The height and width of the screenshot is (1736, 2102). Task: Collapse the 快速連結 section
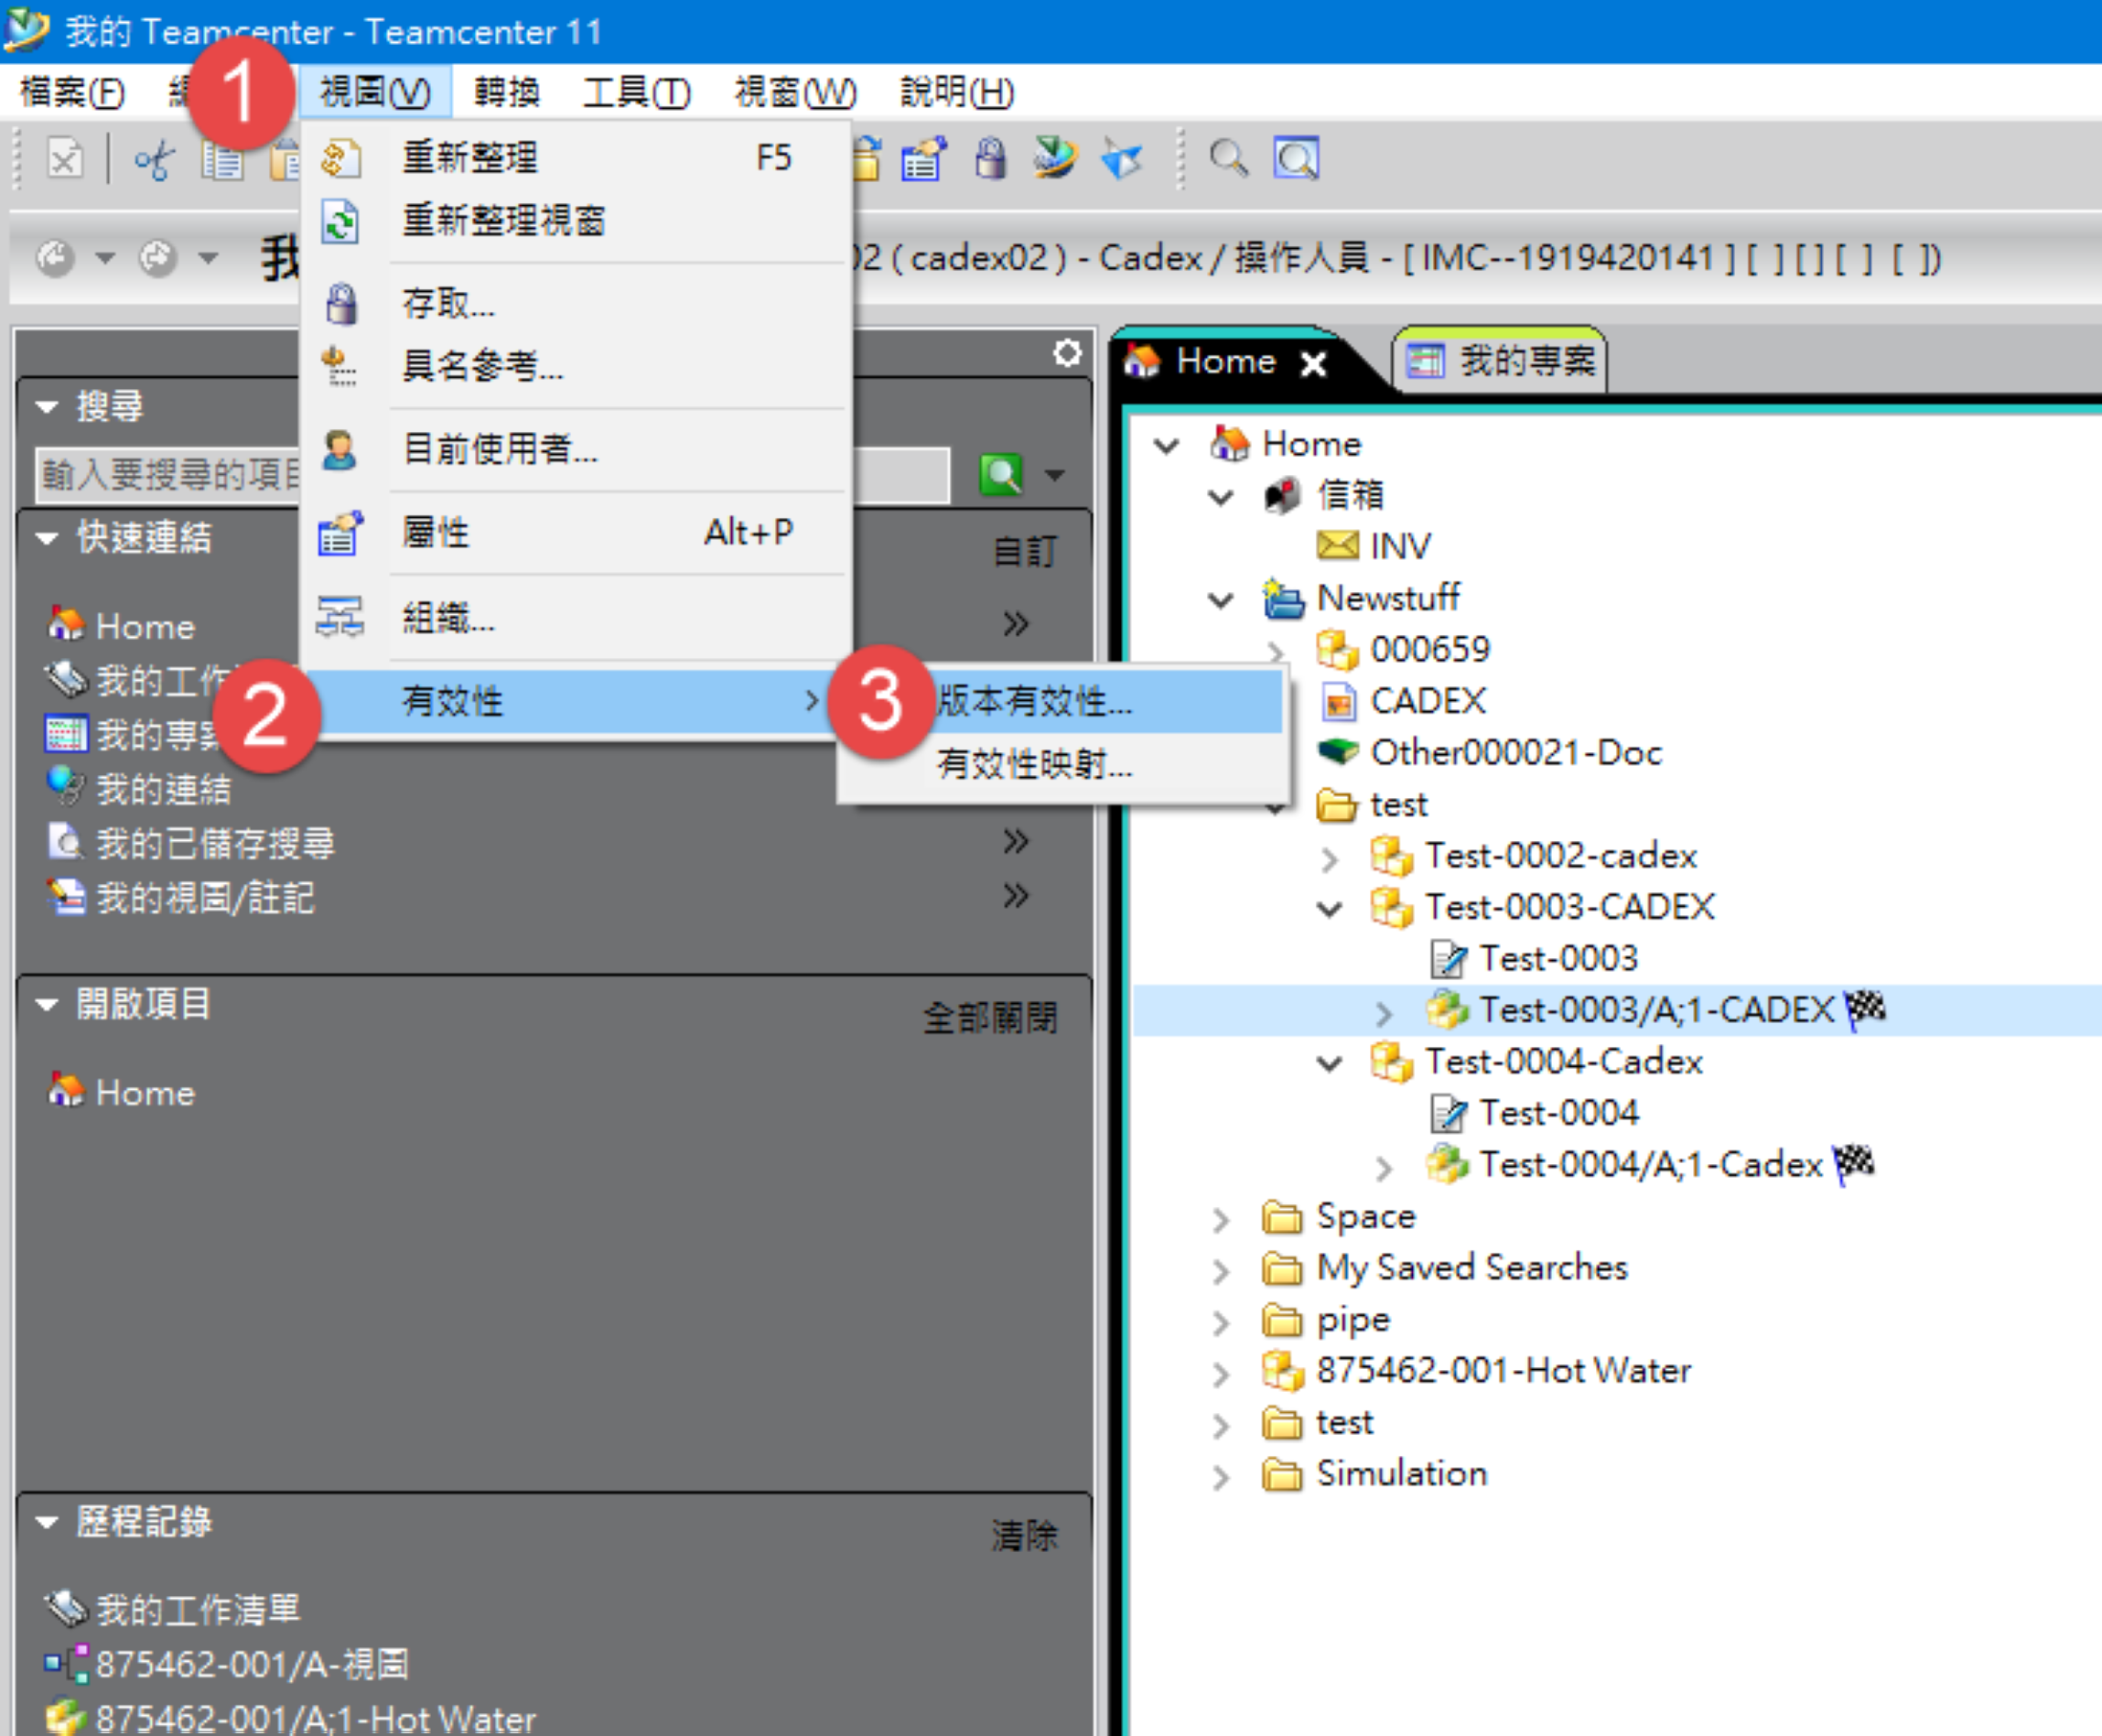coord(47,538)
